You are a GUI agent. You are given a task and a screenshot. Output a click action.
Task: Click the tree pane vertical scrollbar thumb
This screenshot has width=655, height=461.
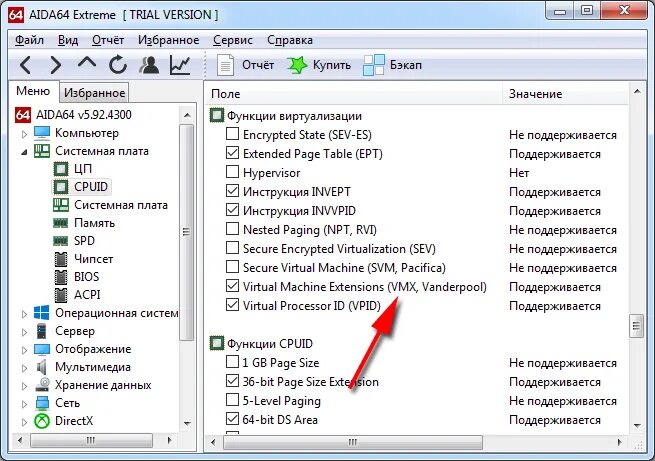(x=186, y=232)
